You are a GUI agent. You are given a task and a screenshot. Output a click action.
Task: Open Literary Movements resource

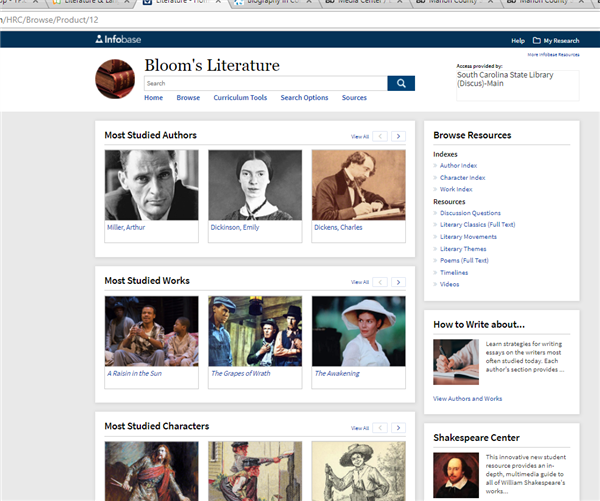(468, 237)
